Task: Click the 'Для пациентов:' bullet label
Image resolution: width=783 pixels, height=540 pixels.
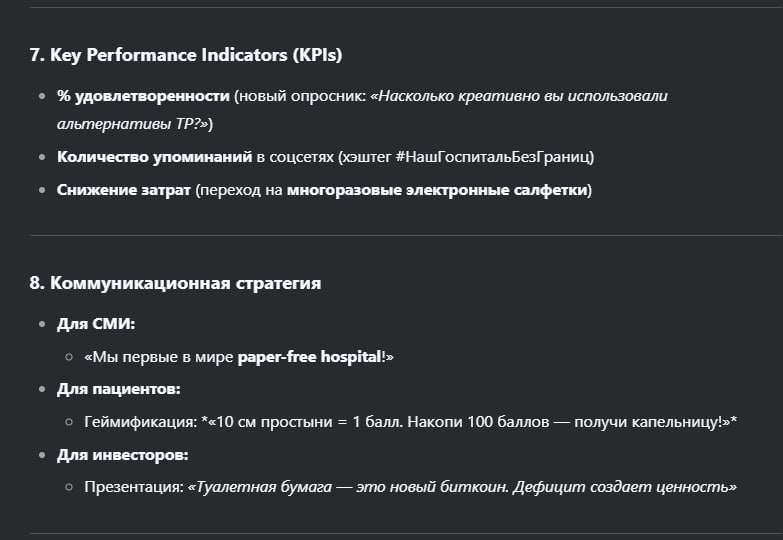Action: 118,389
